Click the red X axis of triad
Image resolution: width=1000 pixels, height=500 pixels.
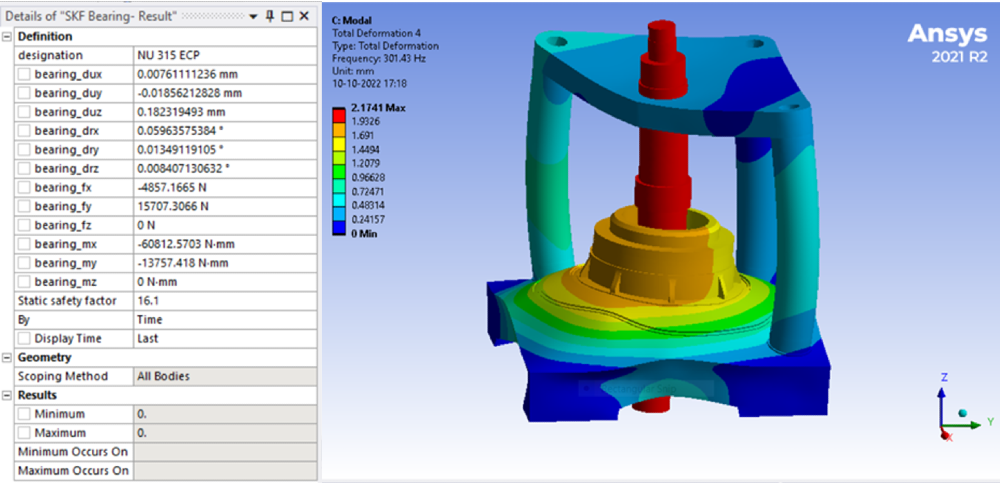click(x=946, y=436)
